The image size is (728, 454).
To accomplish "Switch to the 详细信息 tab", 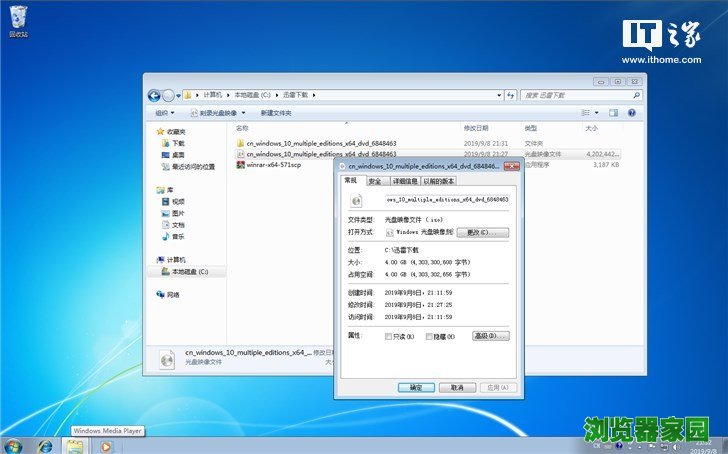I will pos(404,181).
